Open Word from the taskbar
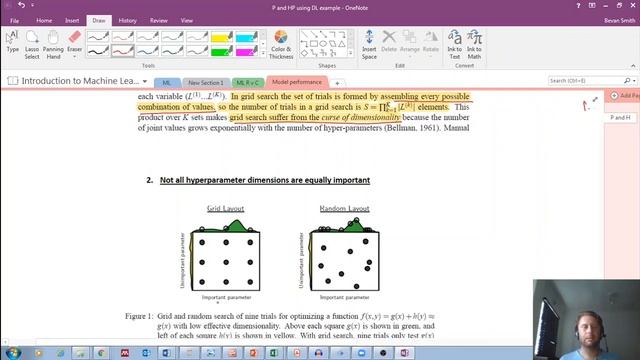The width and height of the screenshot is (640, 360). click(167, 353)
